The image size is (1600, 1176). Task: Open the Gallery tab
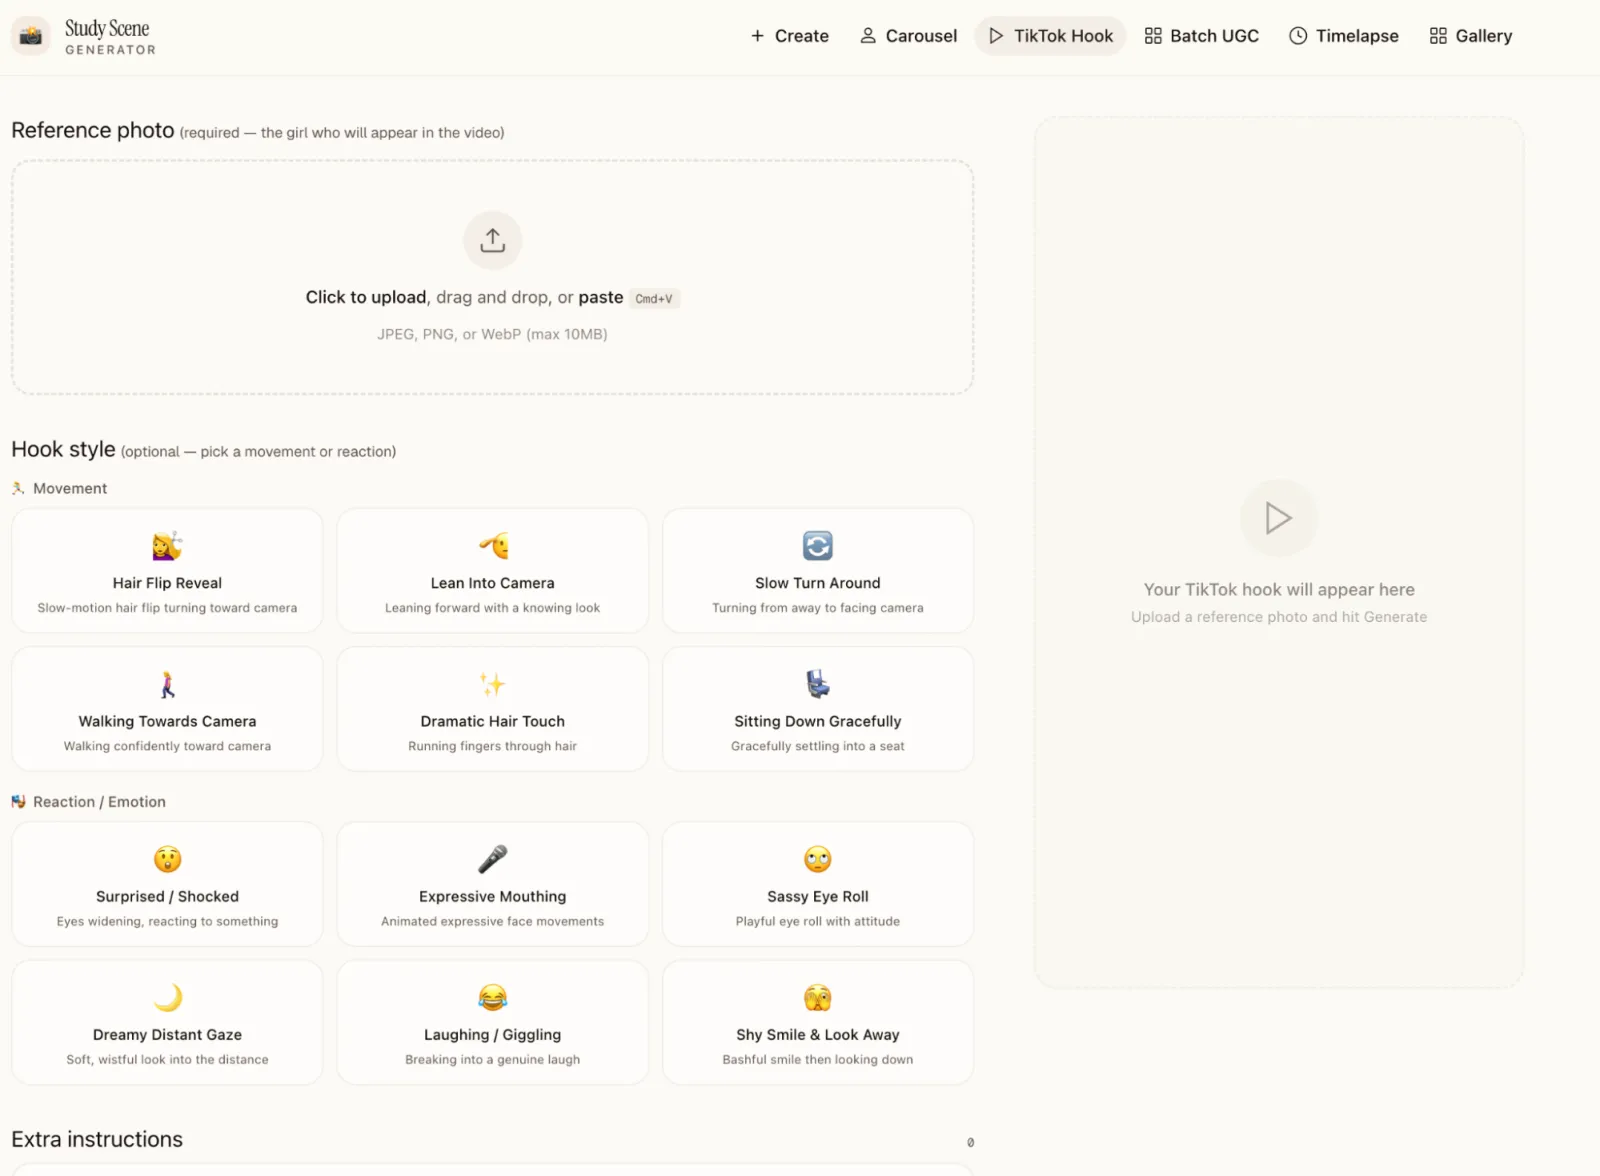pyautogui.click(x=1470, y=36)
